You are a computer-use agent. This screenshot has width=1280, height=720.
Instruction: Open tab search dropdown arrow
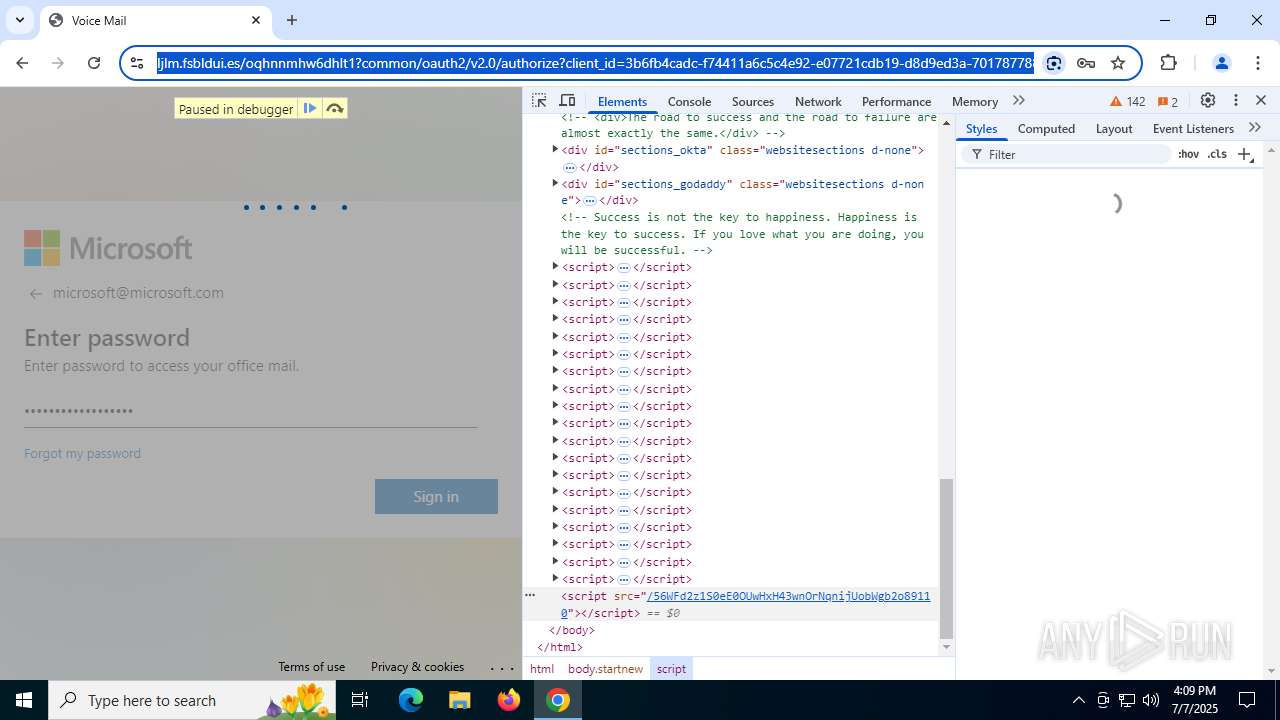point(19,20)
